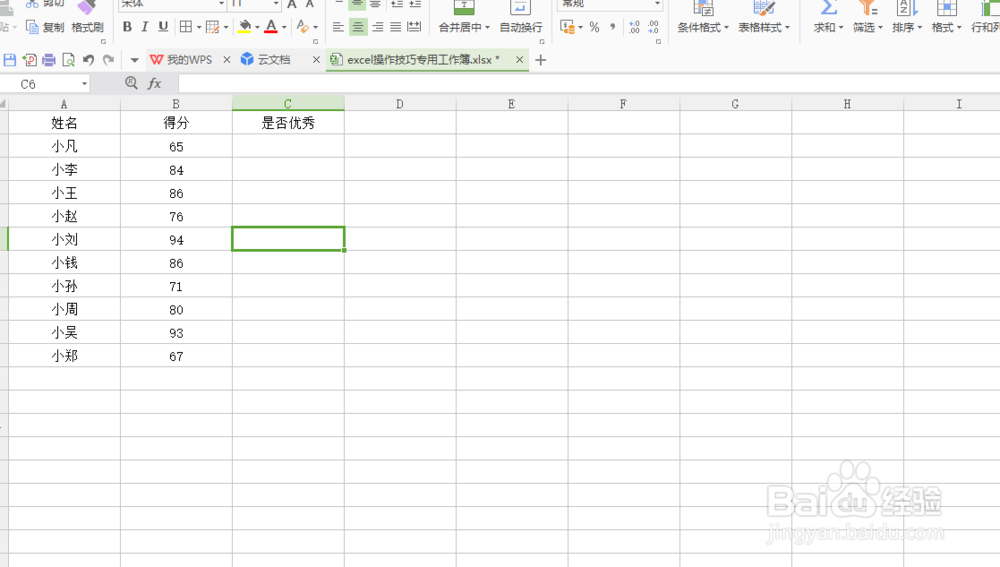
Task: Close the 我的WPS tab
Action: point(226,60)
